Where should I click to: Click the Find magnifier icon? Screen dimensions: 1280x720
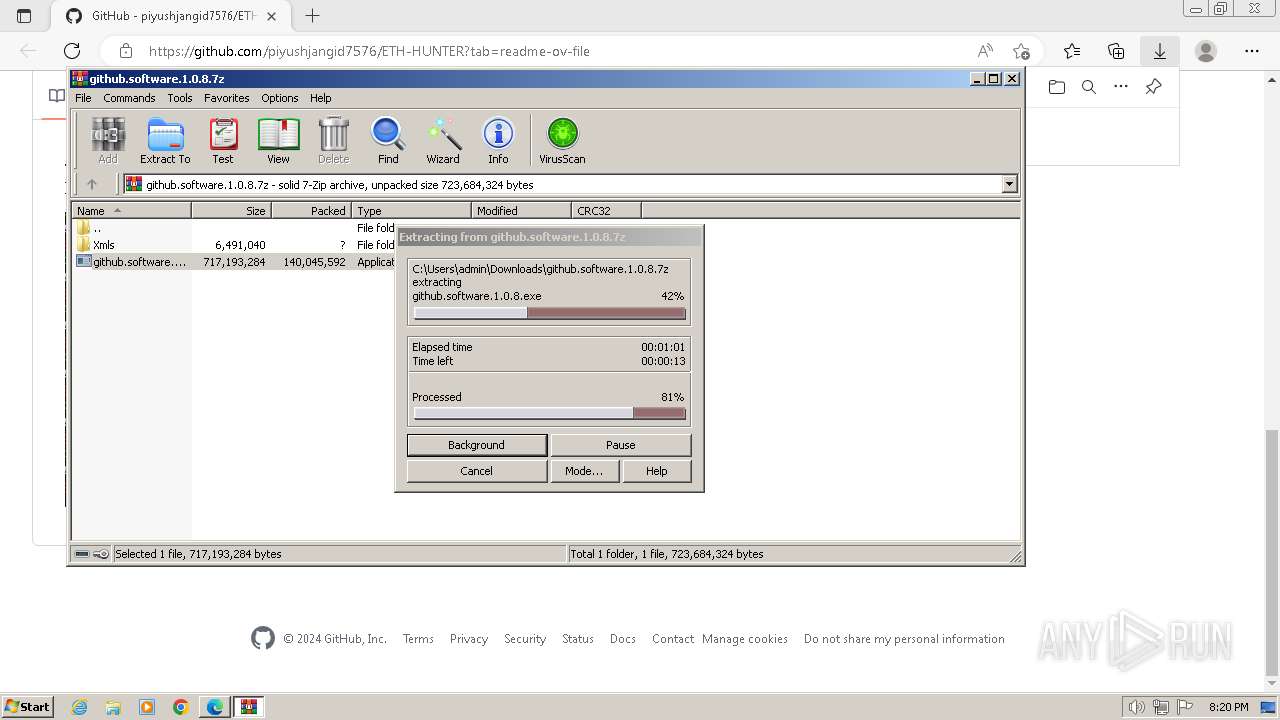point(388,140)
